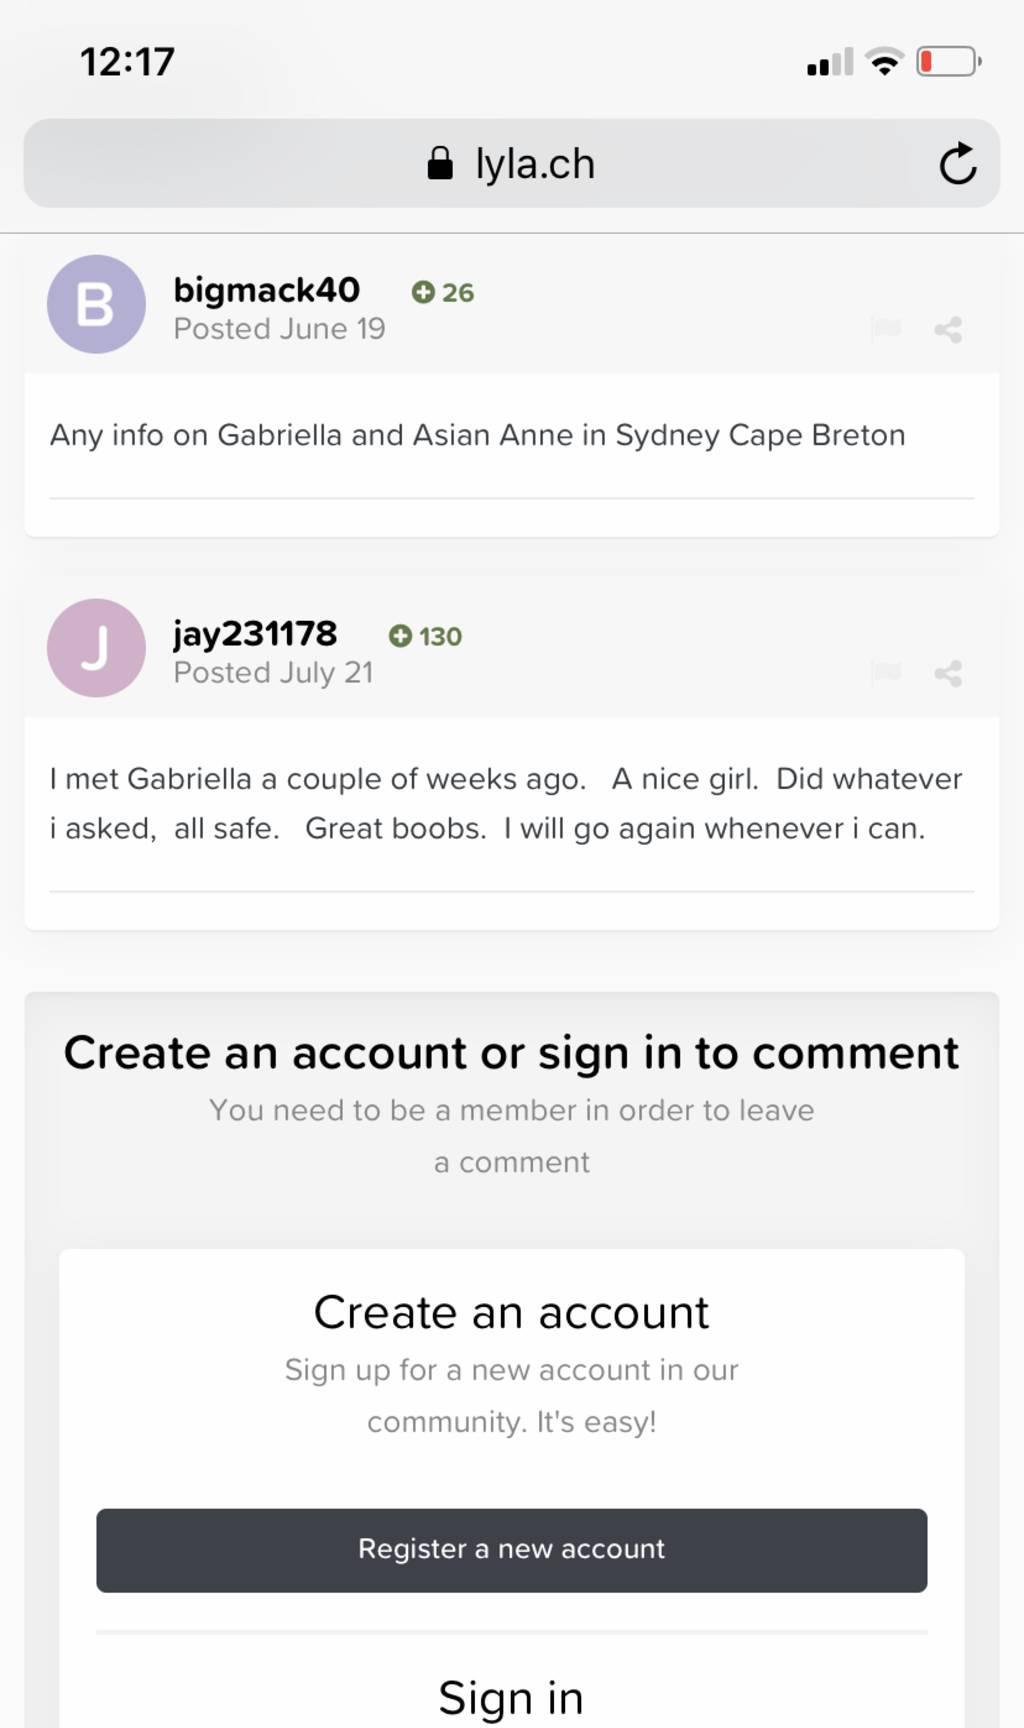Tap the Sign in heading
Screen dimensions: 1024x1728
pyautogui.click(x=511, y=1697)
